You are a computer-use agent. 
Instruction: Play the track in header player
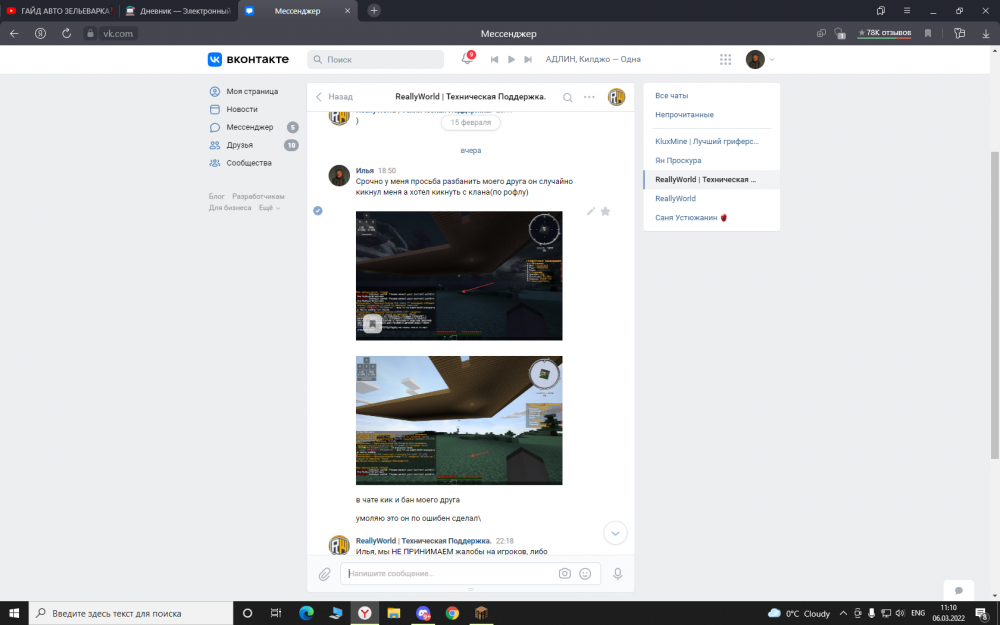tap(511, 59)
